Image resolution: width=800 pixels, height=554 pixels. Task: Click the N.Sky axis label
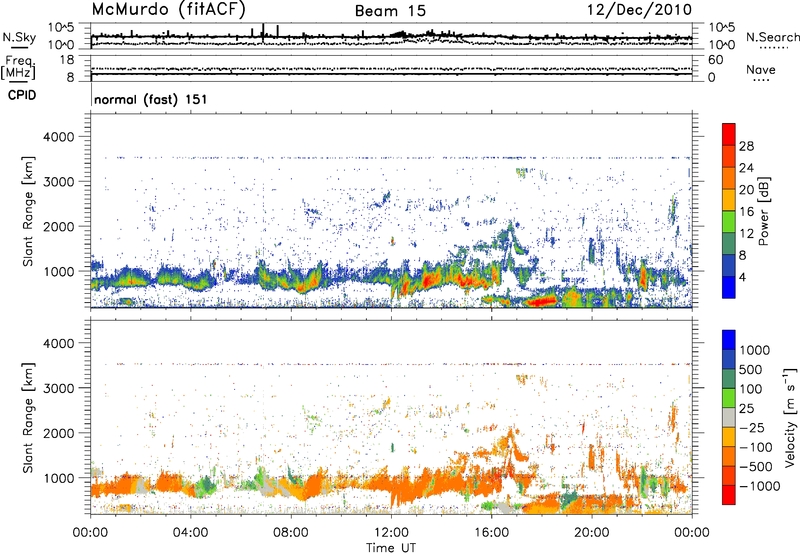[x=19, y=38]
